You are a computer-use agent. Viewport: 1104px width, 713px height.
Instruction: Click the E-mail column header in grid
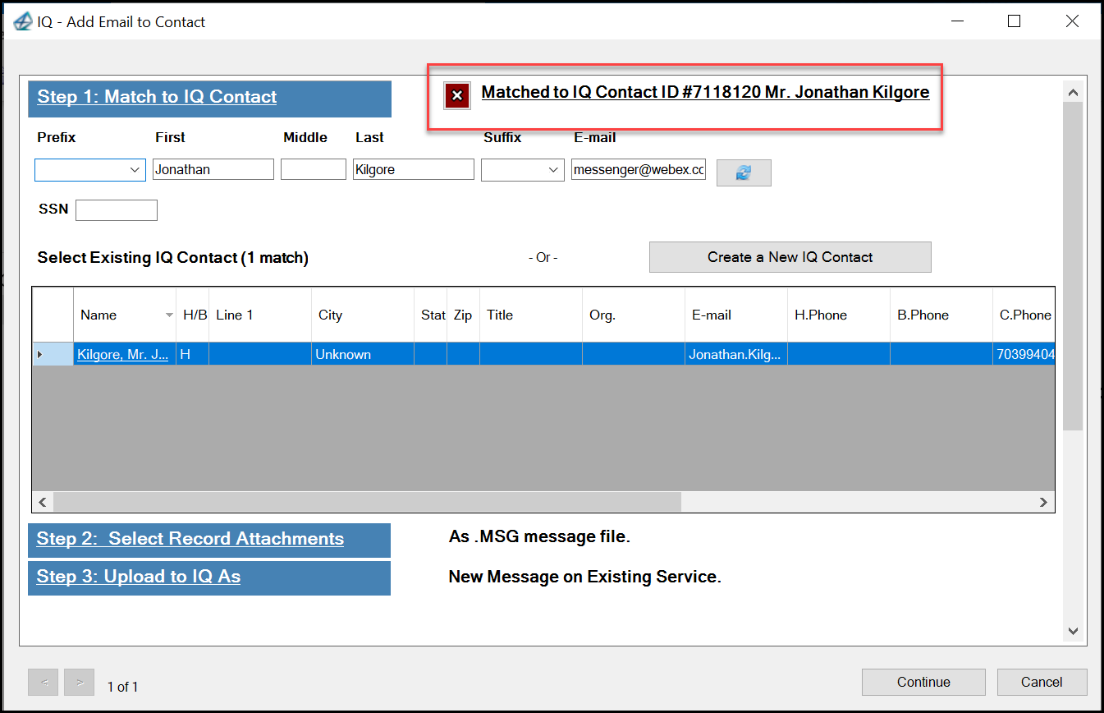click(x=736, y=315)
